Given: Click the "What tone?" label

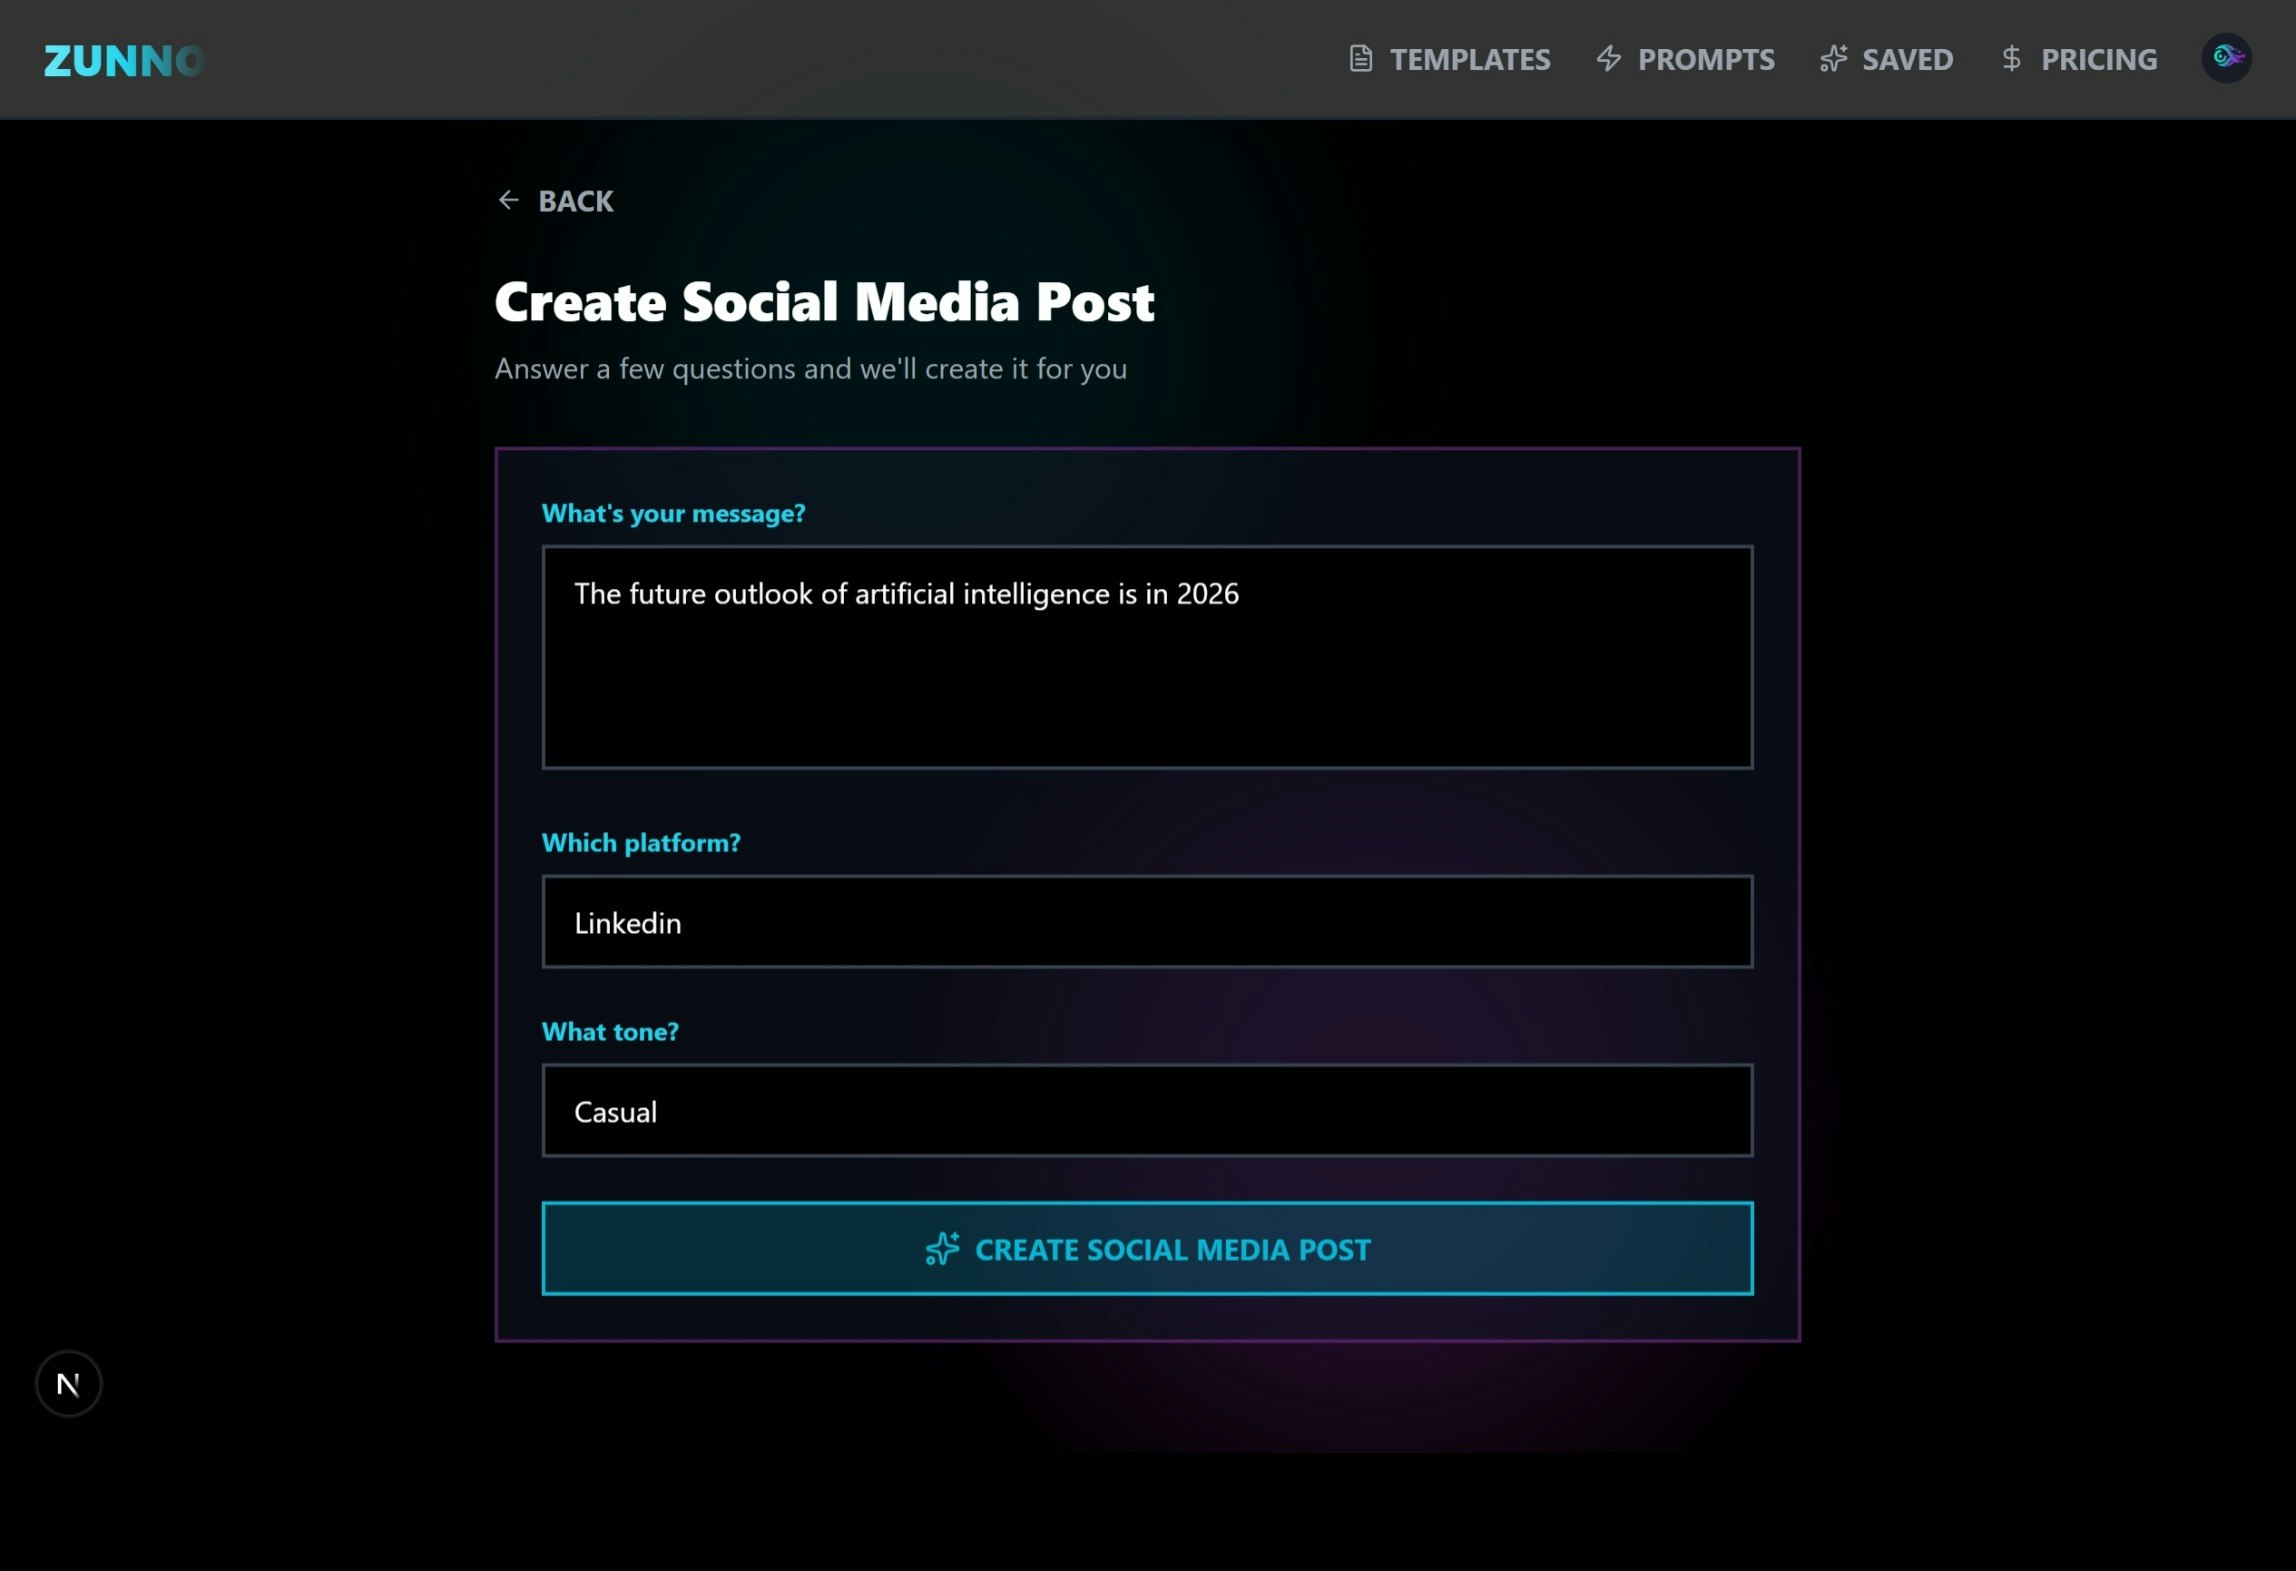Looking at the screenshot, I should pos(610,1032).
